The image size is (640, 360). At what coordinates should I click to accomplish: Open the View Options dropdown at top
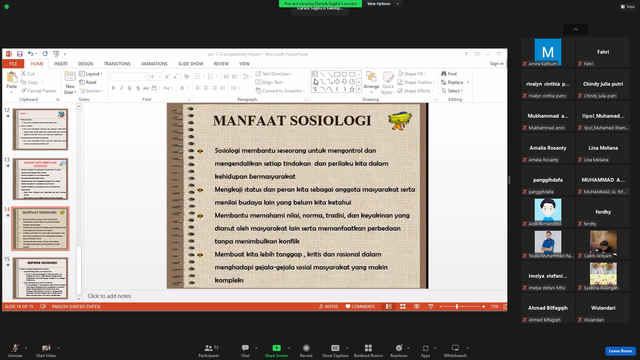[x=382, y=4]
